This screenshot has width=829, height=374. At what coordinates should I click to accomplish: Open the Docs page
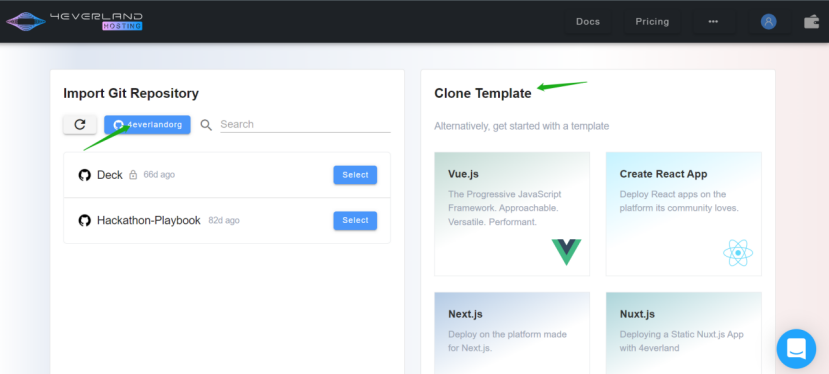tap(588, 22)
